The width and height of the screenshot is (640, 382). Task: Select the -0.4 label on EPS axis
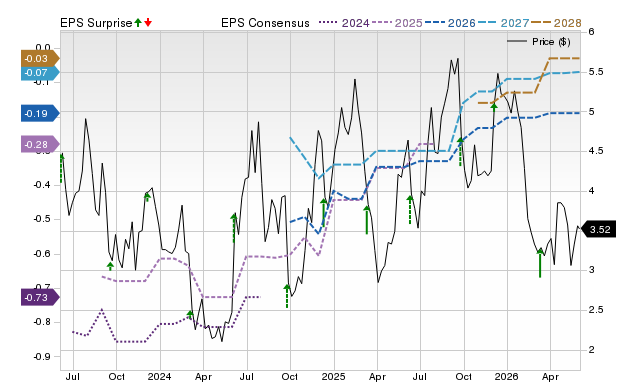tap(42, 185)
